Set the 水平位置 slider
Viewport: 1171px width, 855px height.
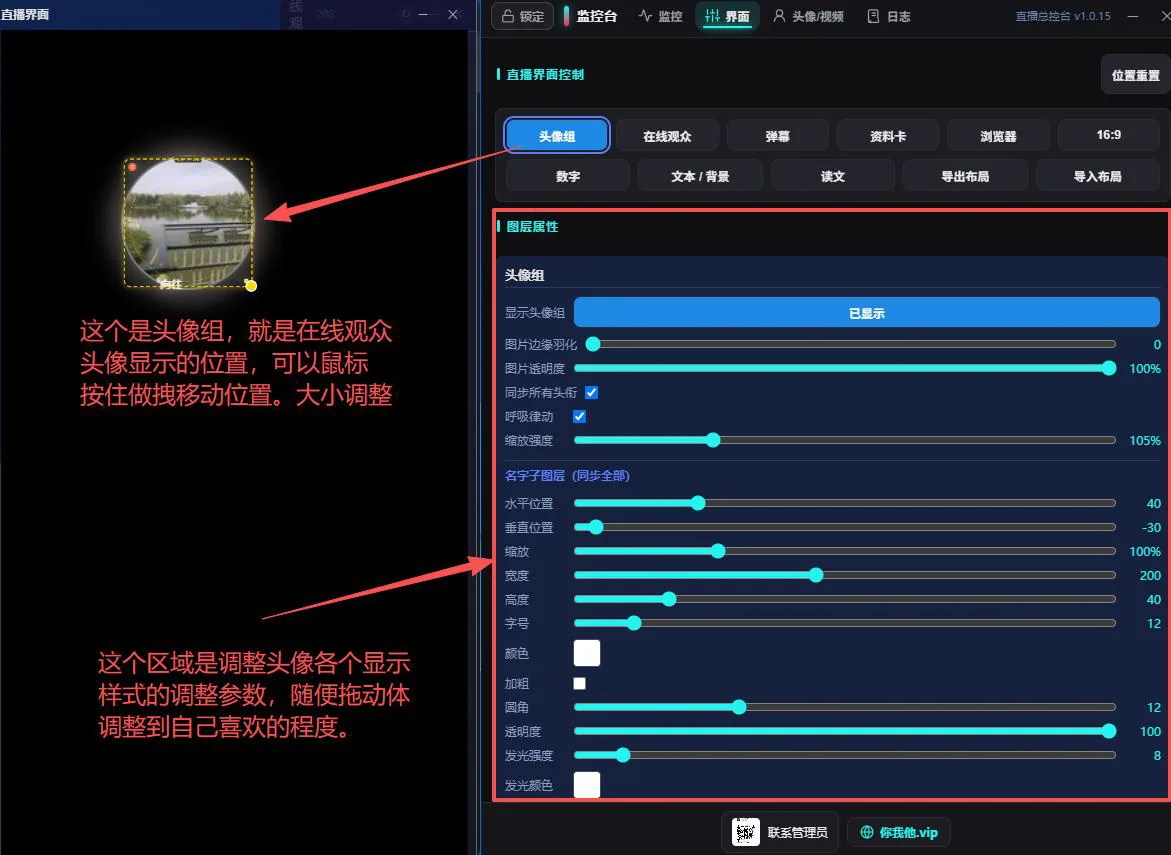pyautogui.click(x=845, y=503)
